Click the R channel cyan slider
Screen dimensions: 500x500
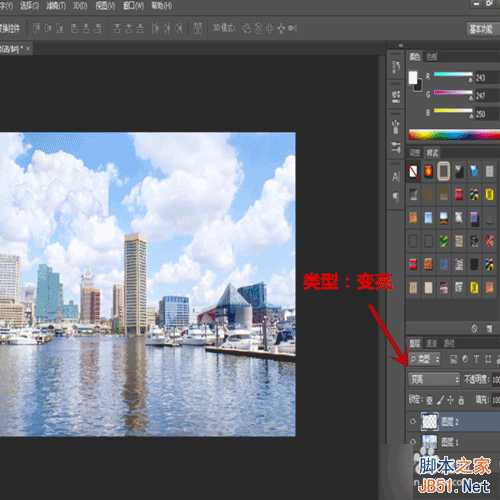pyautogui.click(x=453, y=74)
